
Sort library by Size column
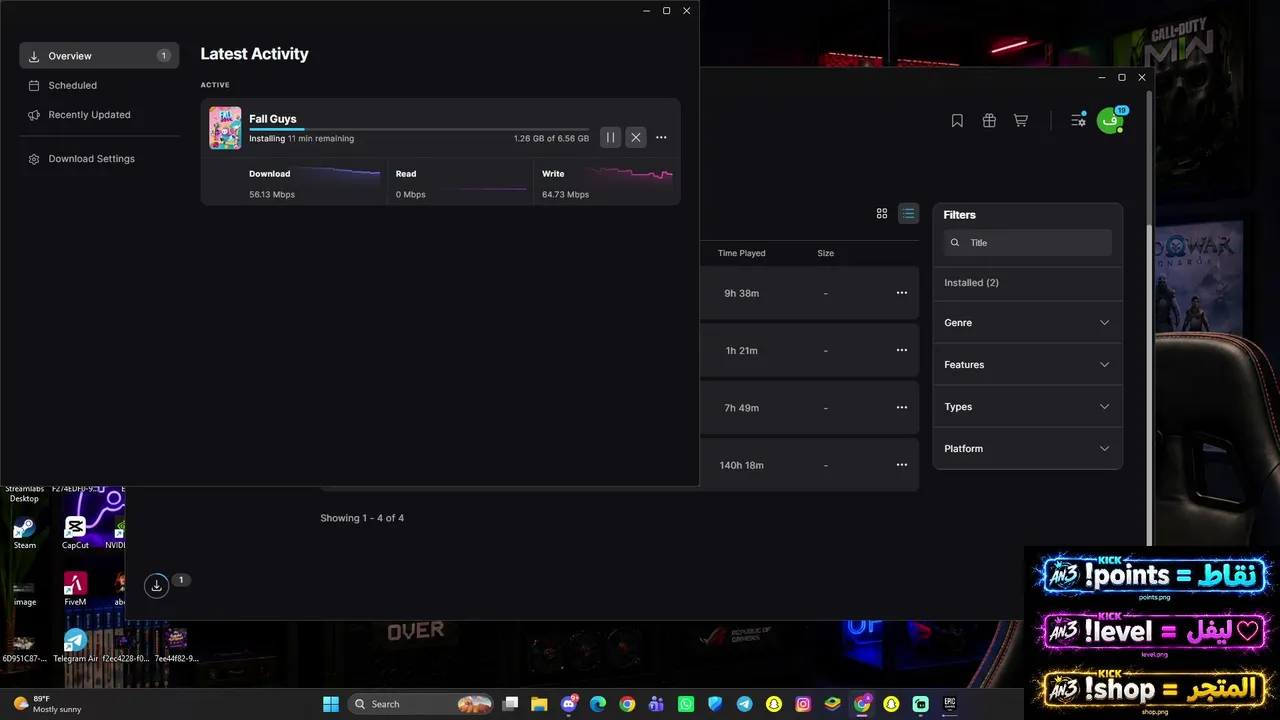(x=826, y=253)
